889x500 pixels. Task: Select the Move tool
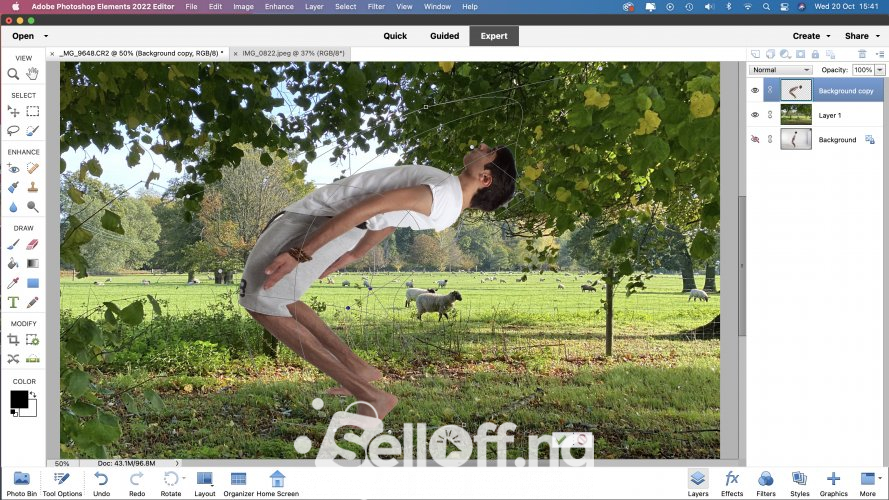13,111
